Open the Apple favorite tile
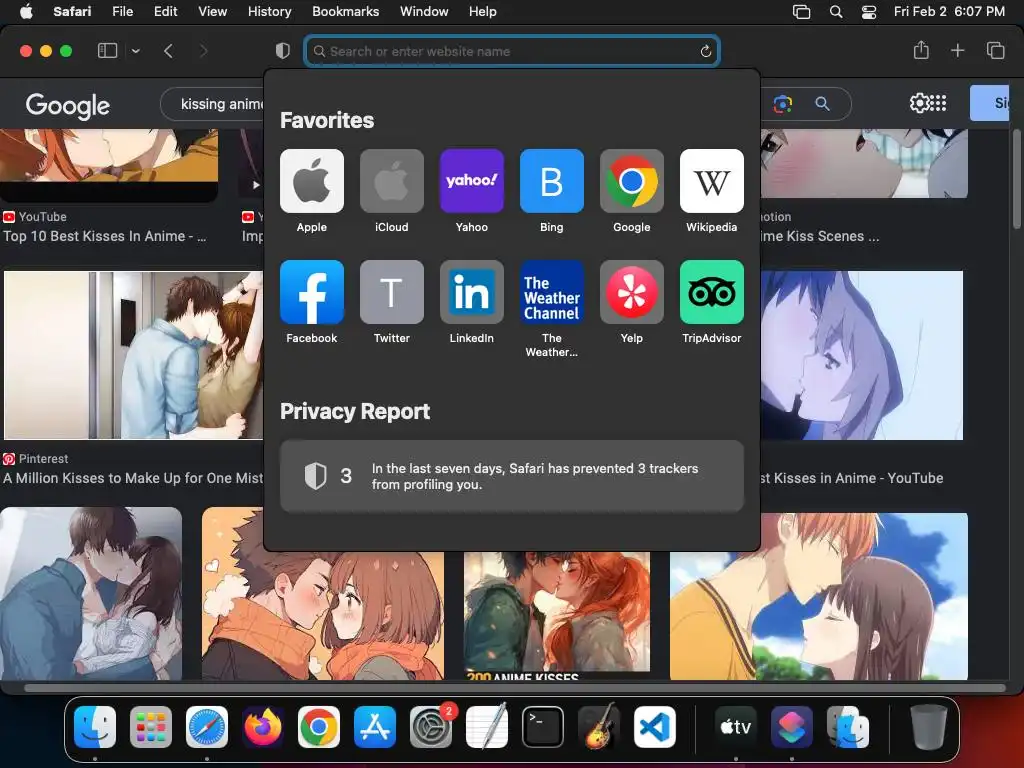The image size is (1024, 768). pyautogui.click(x=312, y=181)
